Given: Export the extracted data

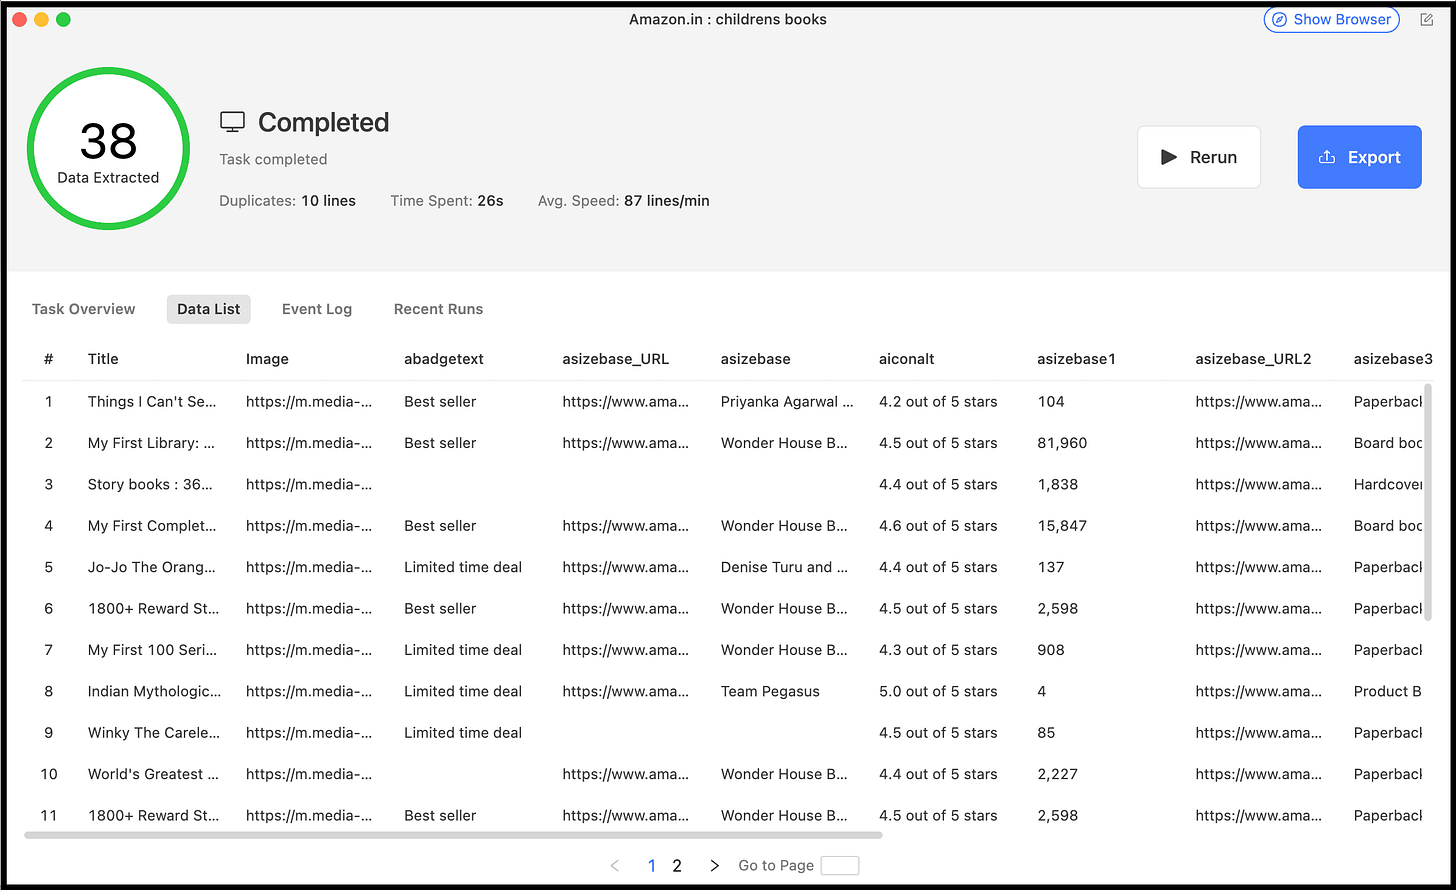Looking at the screenshot, I should (1360, 157).
